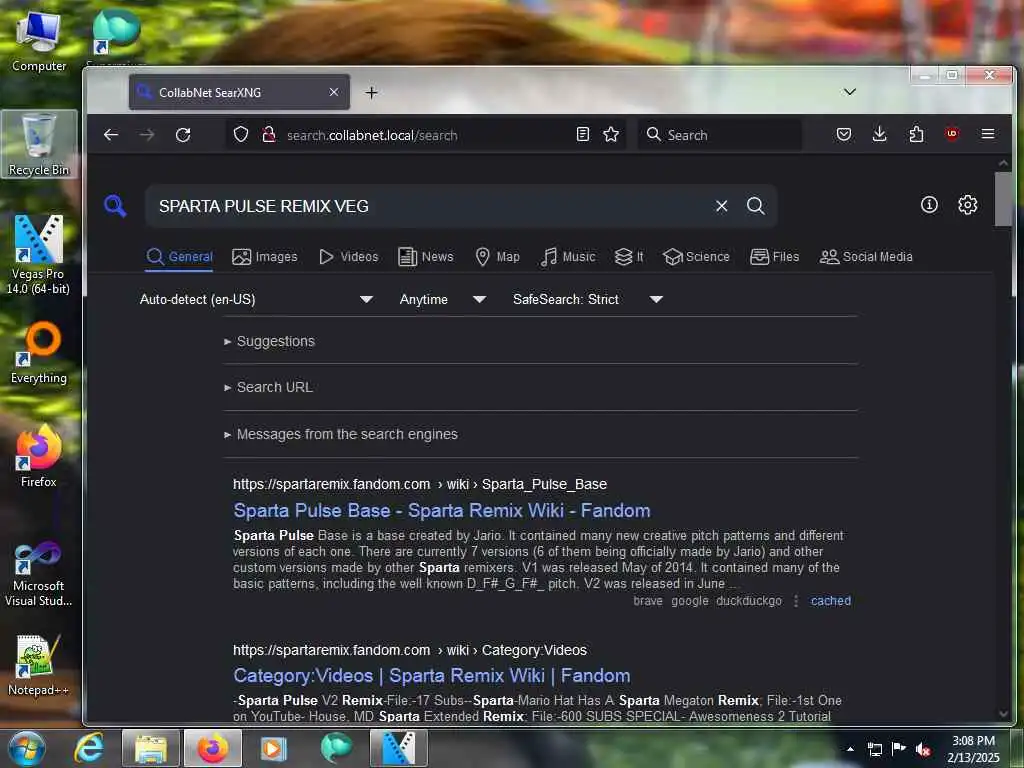Open the Firefox hamburger application menu

point(987,134)
